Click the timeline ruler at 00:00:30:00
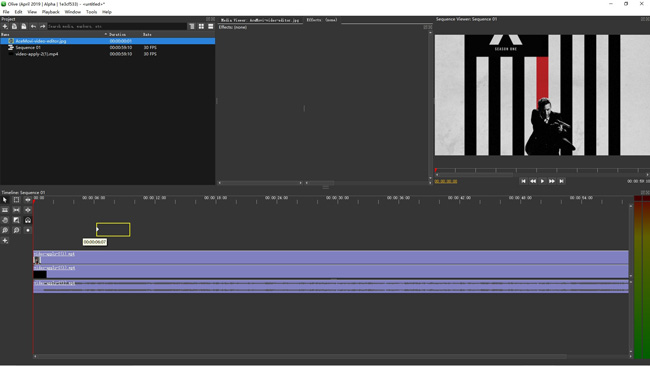Viewport: 650px width, 366px height. pos(337,198)
